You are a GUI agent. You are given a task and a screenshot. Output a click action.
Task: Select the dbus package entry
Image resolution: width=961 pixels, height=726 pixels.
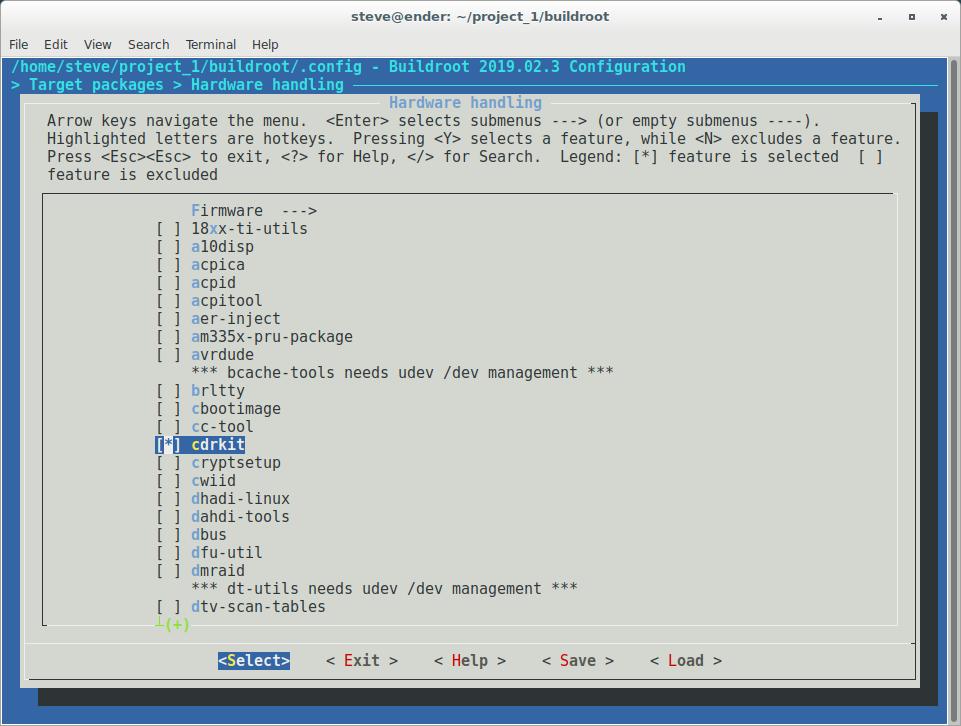point(209,535)
